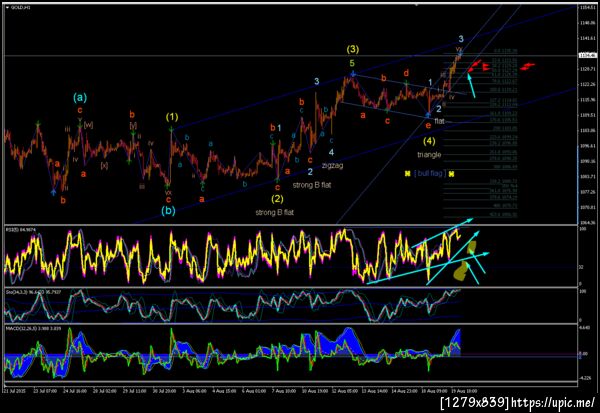Click the yellow marker left of bull flag
600x413 pixels.
pyautogui.click(x=408, y=174)
